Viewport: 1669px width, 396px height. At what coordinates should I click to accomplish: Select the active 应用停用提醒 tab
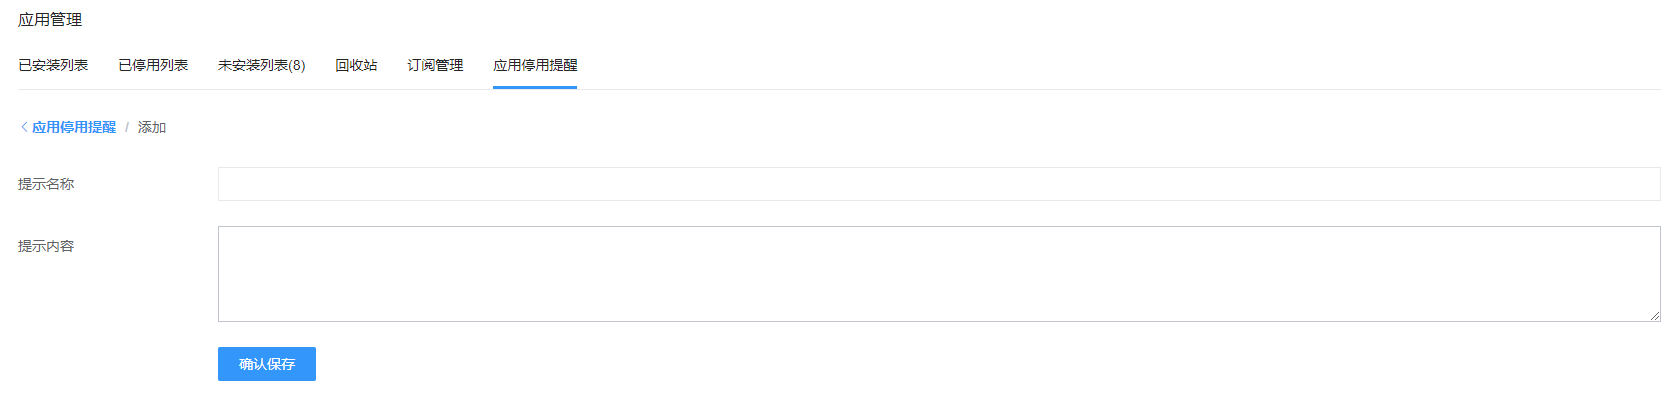(535, 65)
